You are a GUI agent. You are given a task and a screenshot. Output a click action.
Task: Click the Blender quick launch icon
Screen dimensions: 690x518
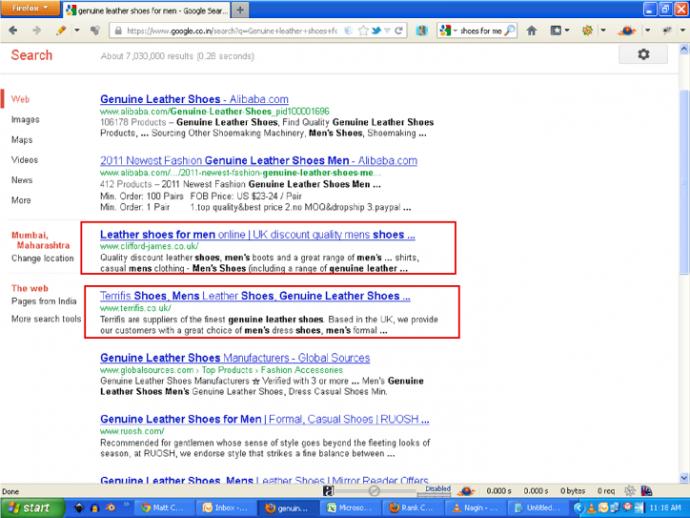pos(110,508)
